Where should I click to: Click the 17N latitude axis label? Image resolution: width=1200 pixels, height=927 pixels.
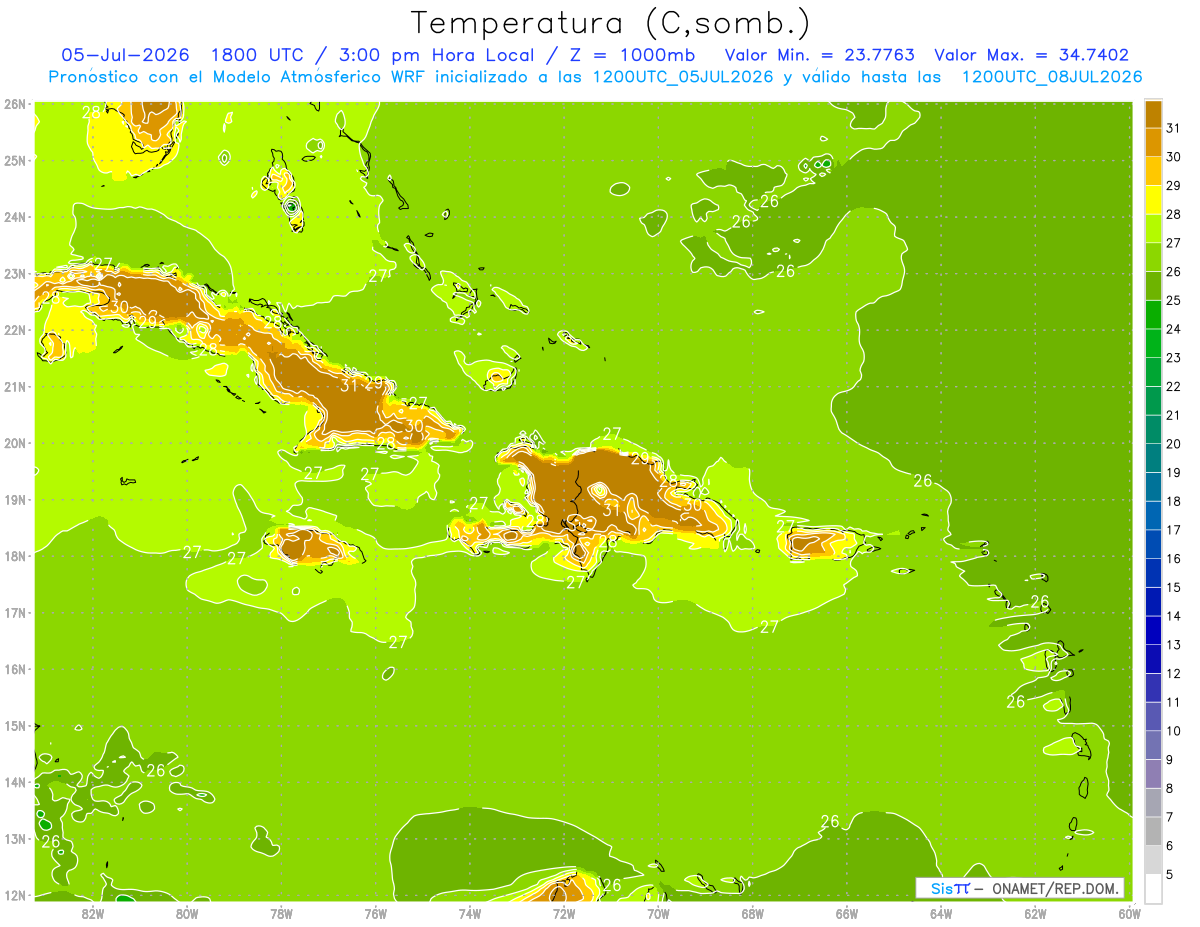15,613
